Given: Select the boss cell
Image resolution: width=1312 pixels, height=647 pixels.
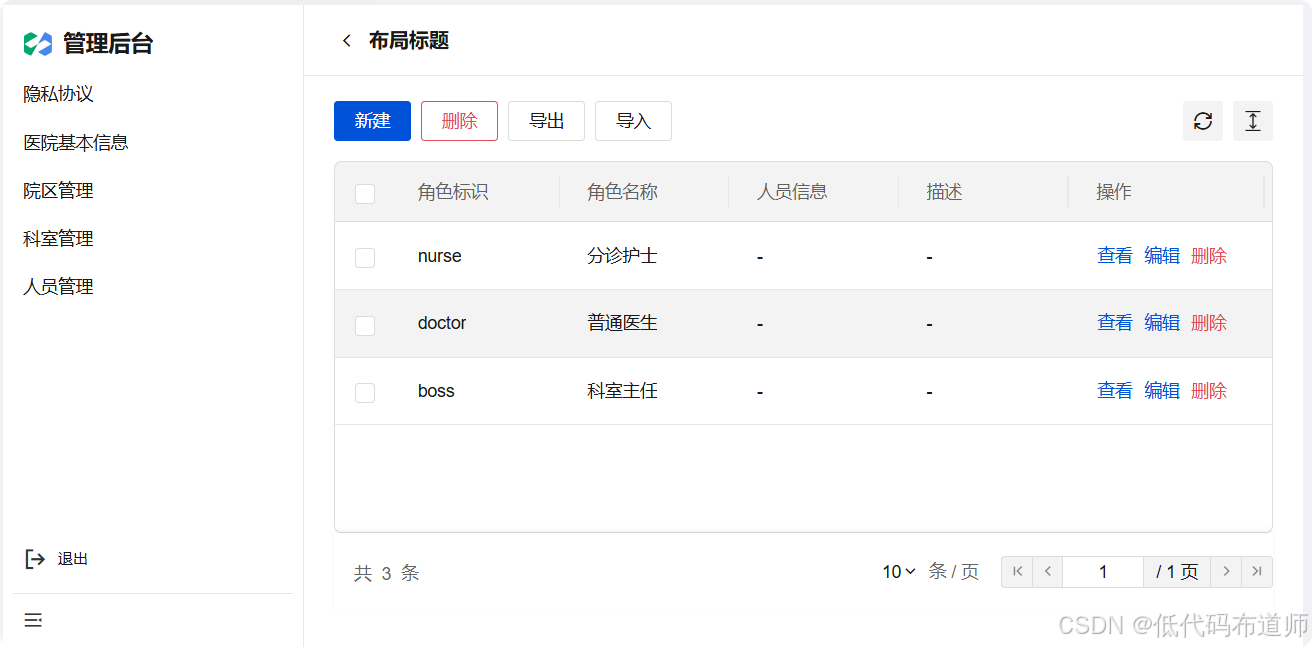Looking at the screenshot, I should coord(436,391).
